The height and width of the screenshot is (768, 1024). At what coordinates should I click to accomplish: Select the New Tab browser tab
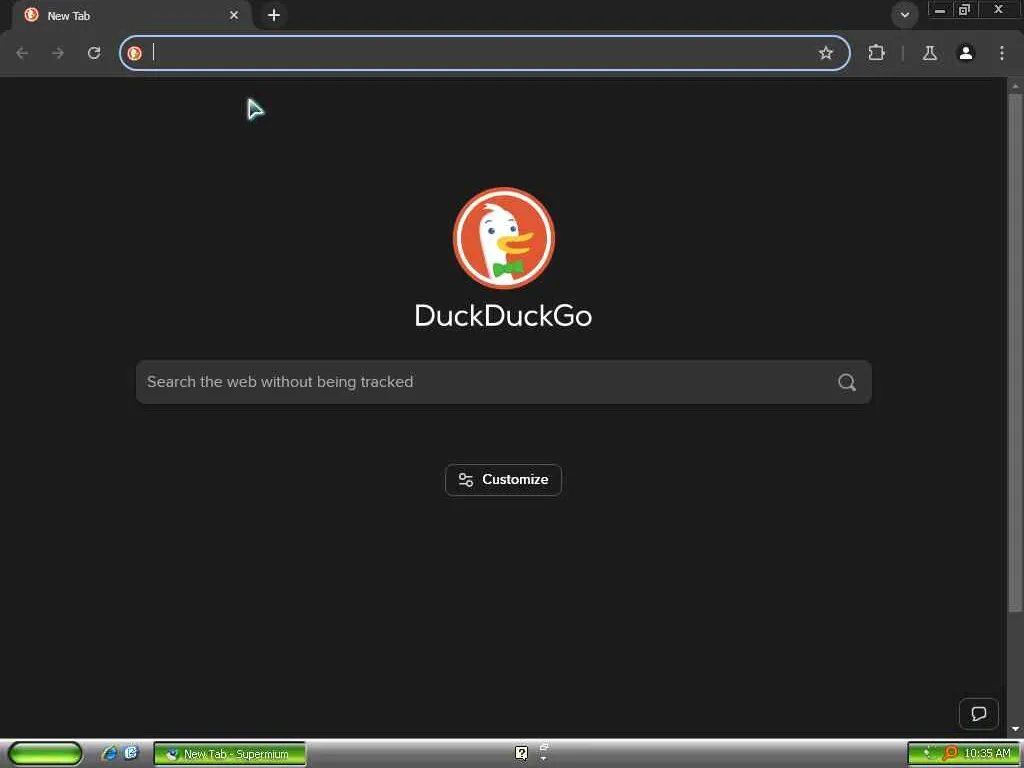131,16
